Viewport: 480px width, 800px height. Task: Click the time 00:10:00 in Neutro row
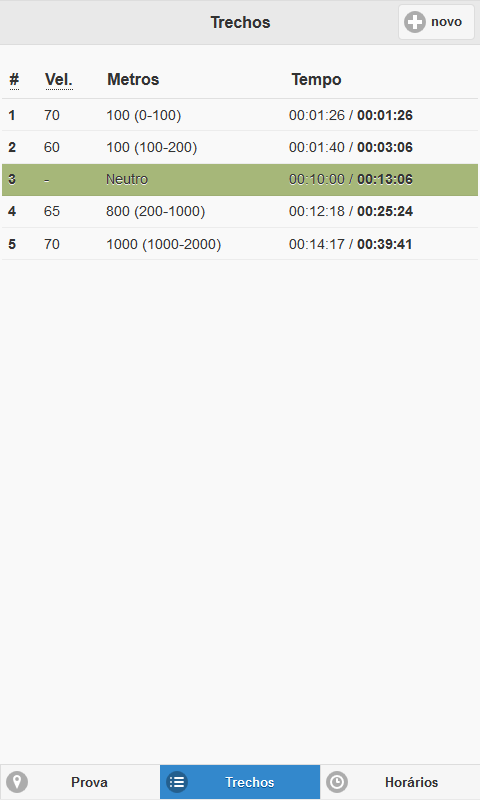(x=317, y=180)
